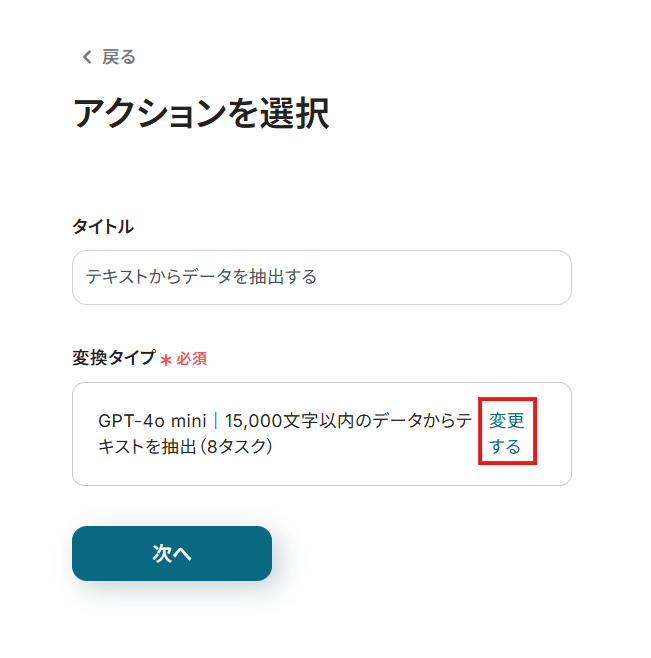This screenshot has width=651, height=658.
Task: Click 変更する to change conversion type
Action: (507, 434)
